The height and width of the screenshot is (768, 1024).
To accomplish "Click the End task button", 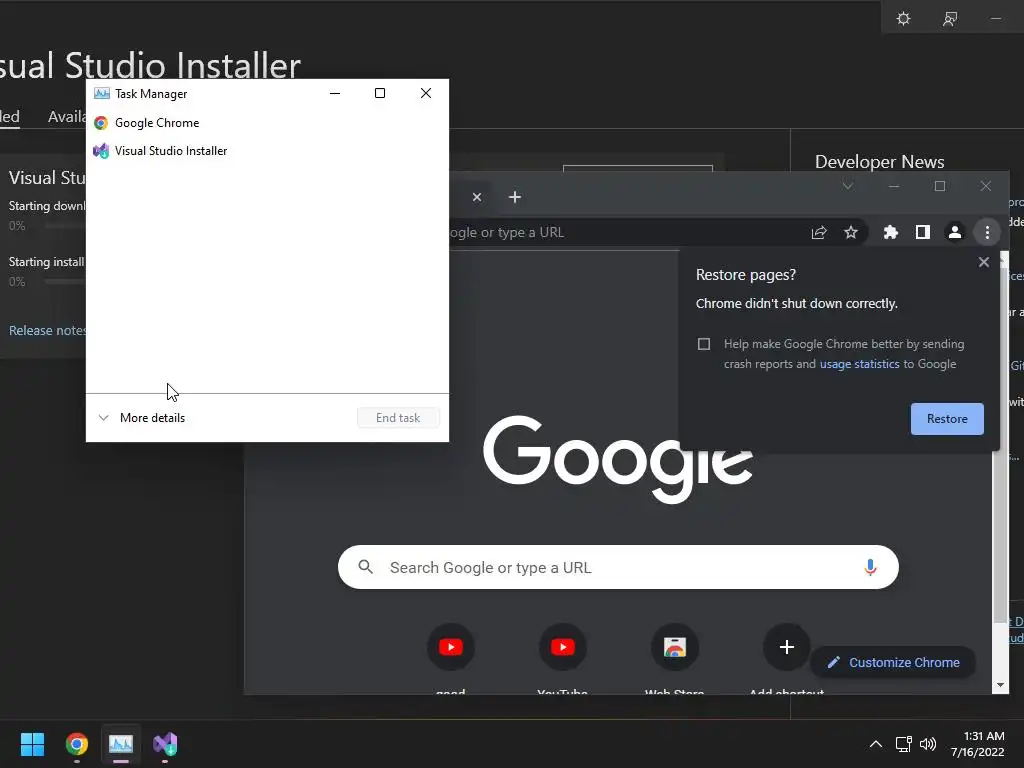I will point(398,418).
